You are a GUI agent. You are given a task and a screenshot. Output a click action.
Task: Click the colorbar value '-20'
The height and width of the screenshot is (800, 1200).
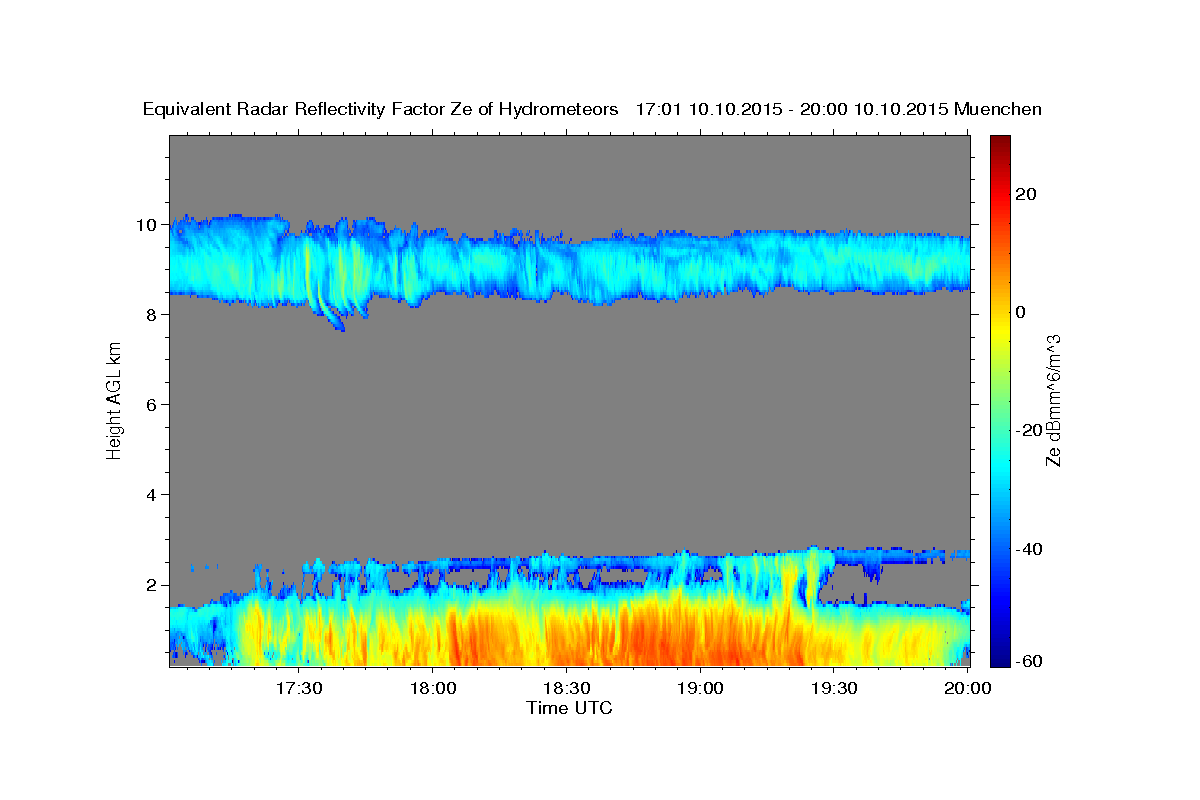pos(1028,430)
